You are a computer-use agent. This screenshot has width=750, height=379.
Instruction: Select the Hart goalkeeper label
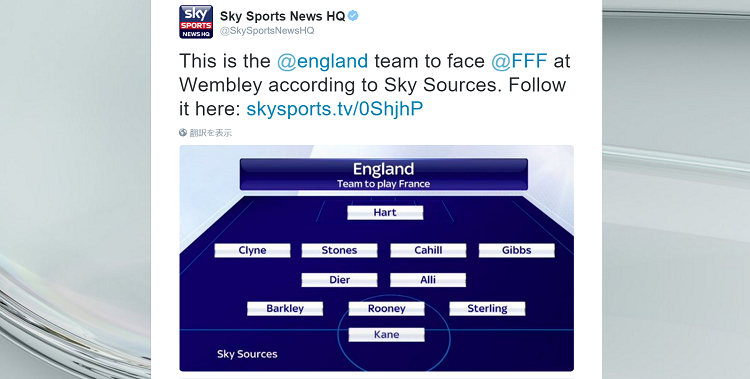point(385,212)
